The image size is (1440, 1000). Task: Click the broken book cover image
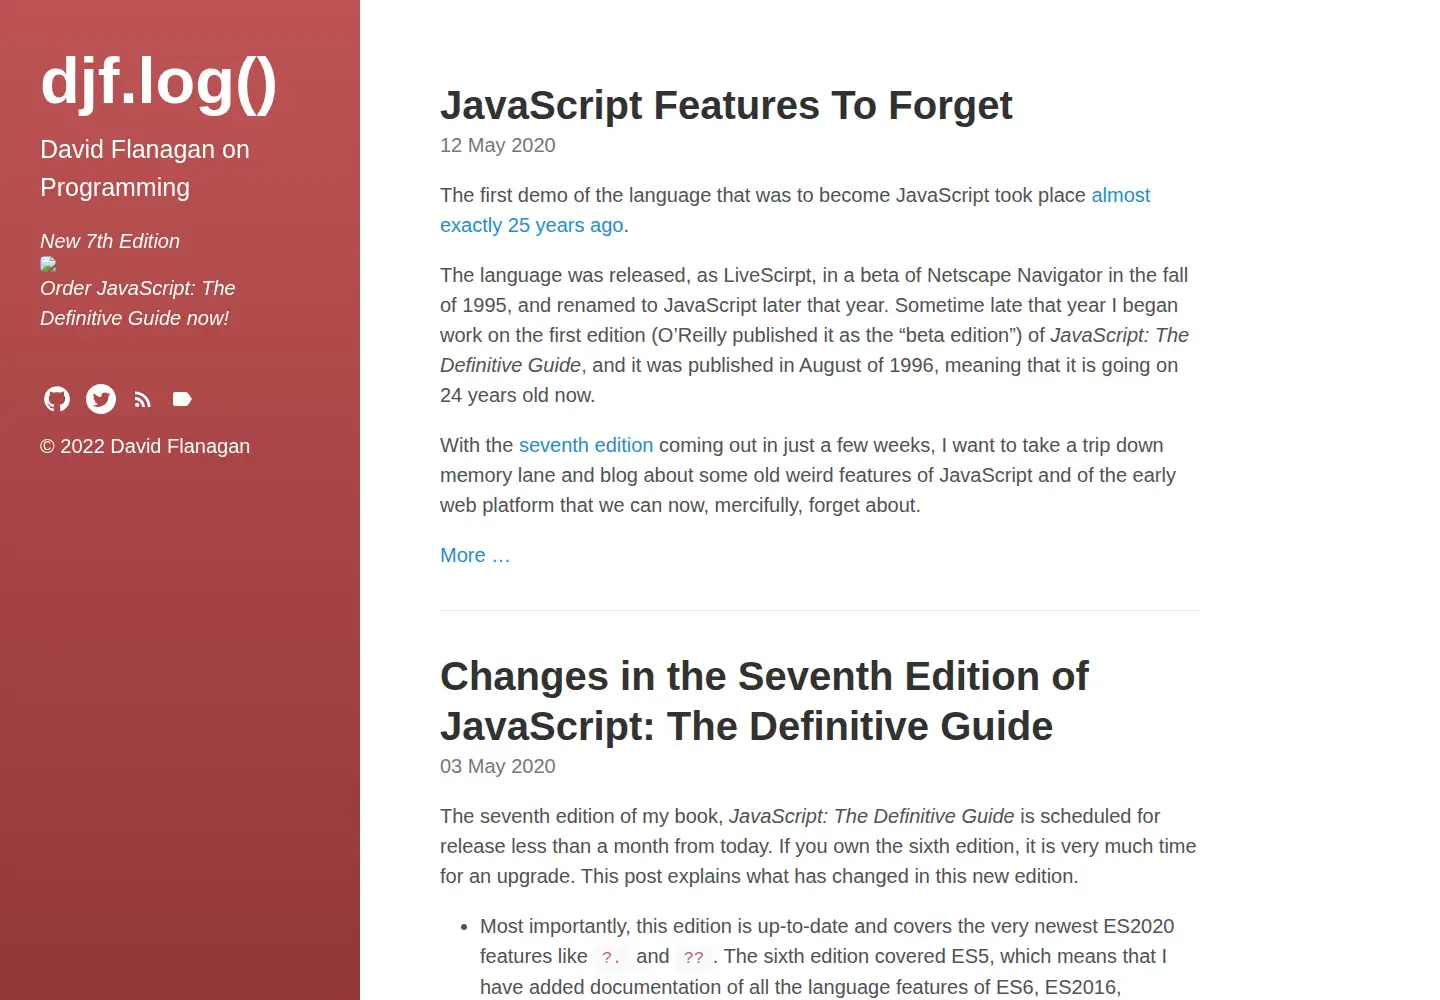48,264
